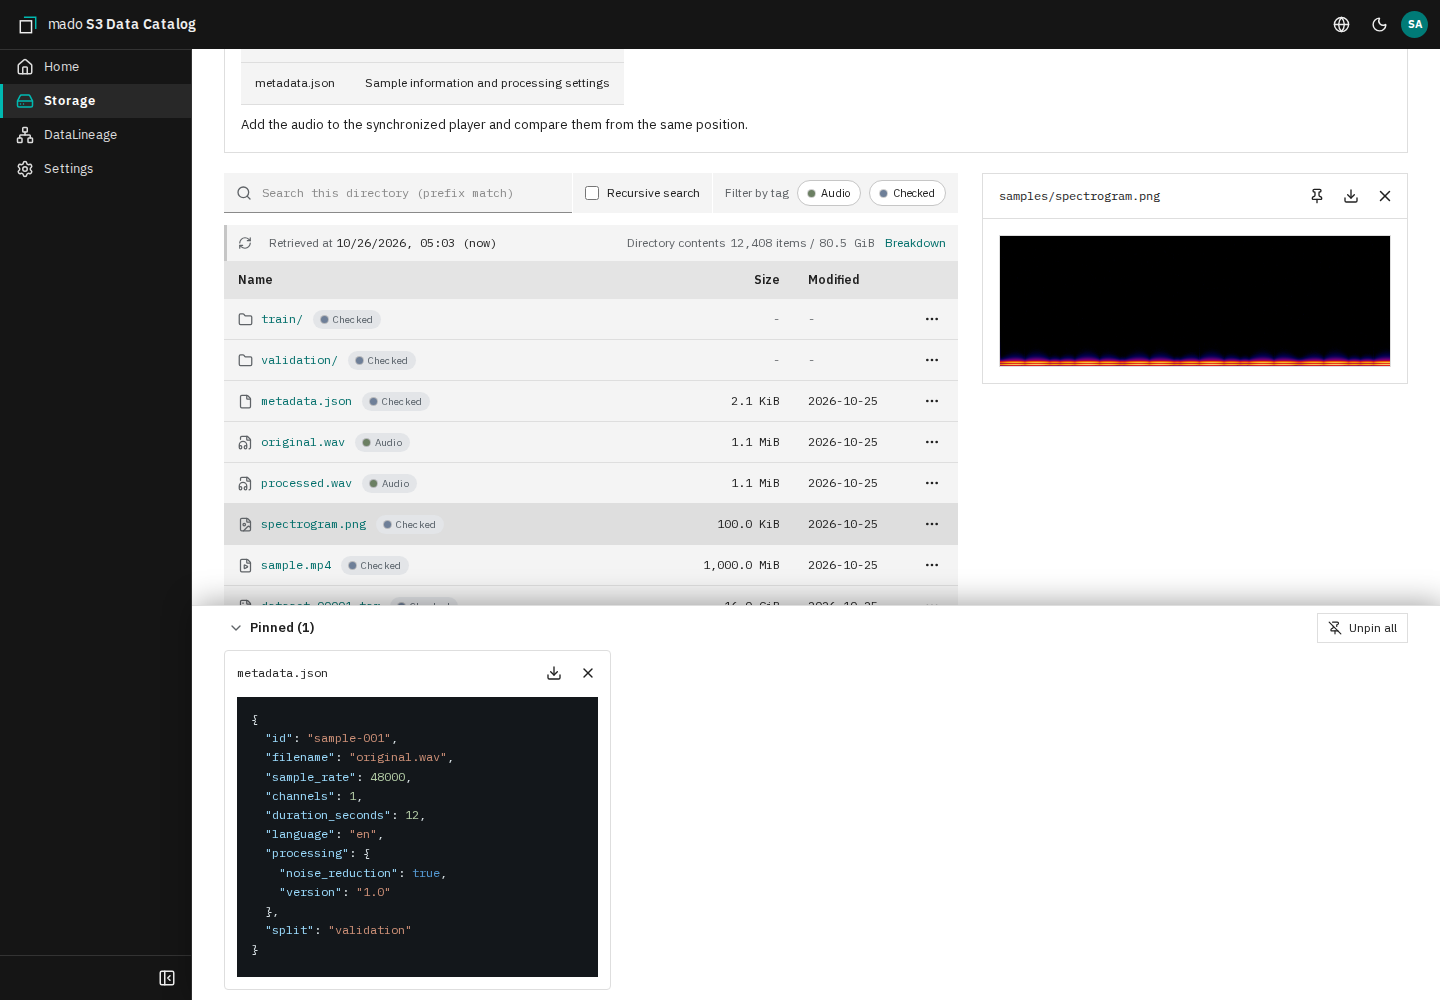The height and width of the screenshot is (1000, 1440).
Task: Open the row menu for original.wav
Action: click(x=932, y=442)
